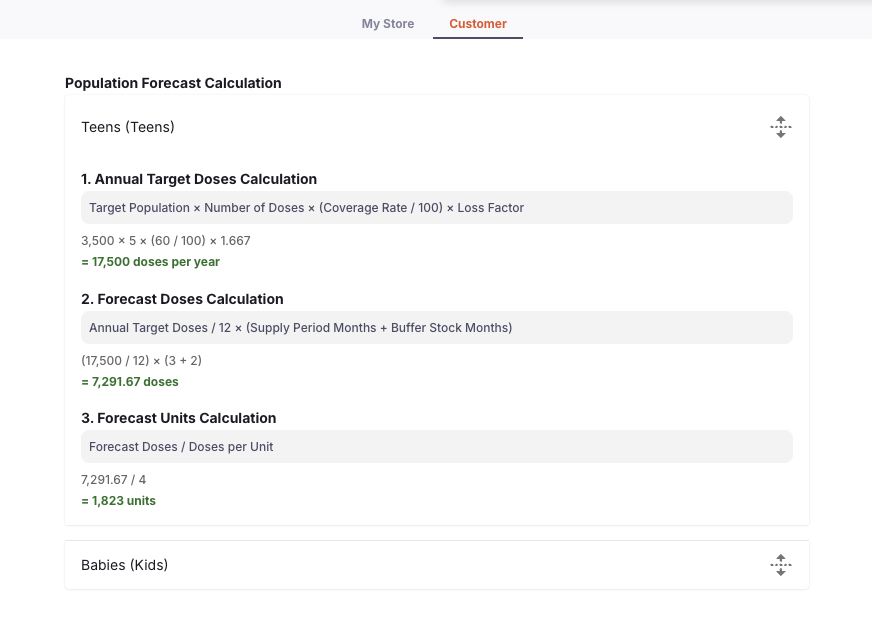Click the up-down arrows beside Teens (Teens)
Viewport: 872px width, 622px height.
pyautogui.click(x=780, y=127)
